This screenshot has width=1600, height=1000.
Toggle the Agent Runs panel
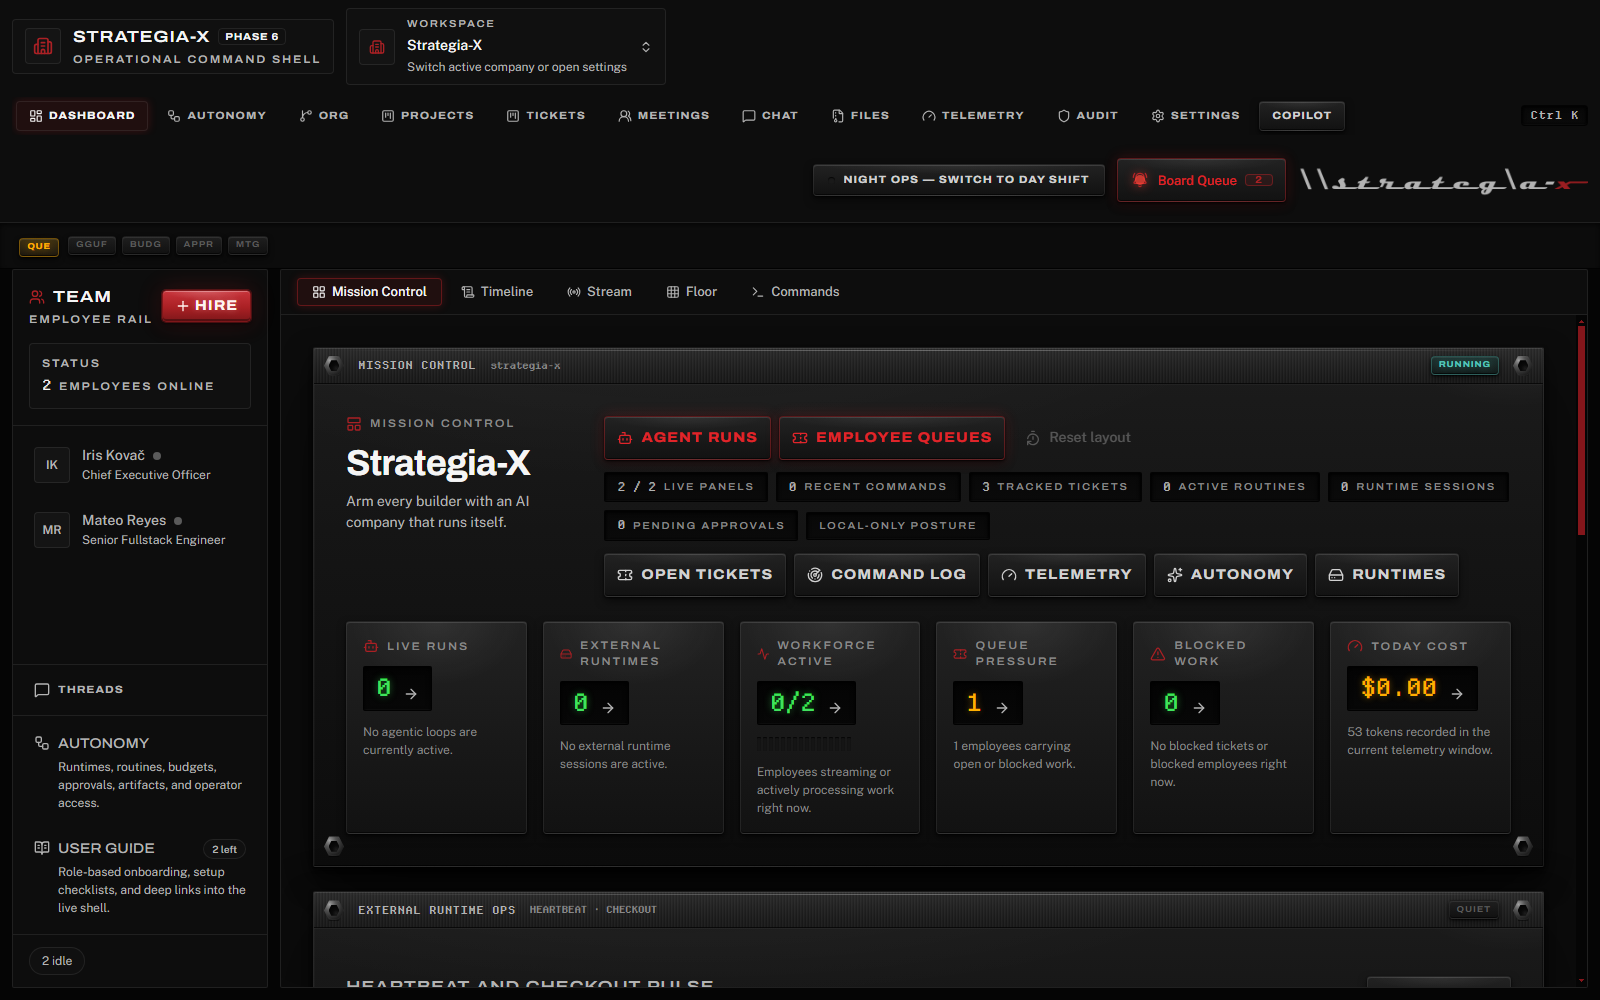(x=687, y=438)
